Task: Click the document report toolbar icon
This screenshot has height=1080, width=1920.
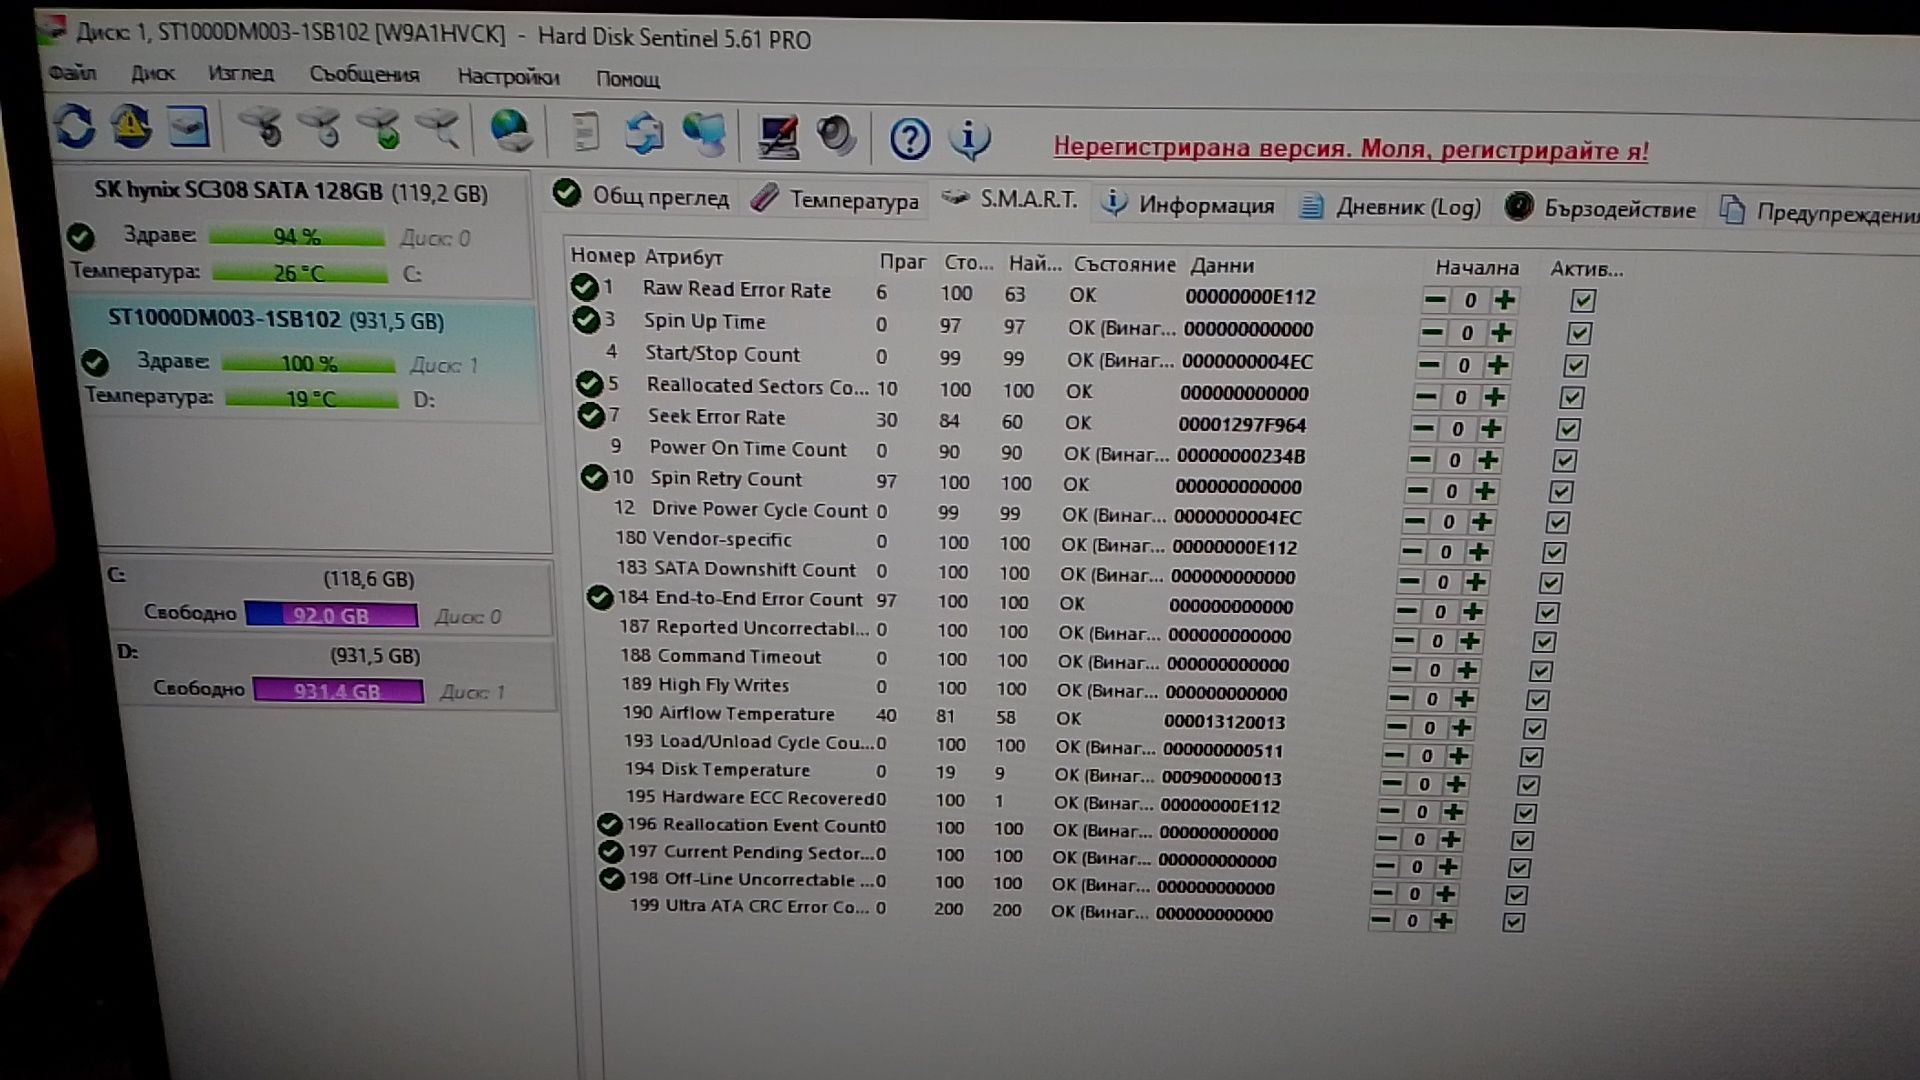Action: [585, 132]
